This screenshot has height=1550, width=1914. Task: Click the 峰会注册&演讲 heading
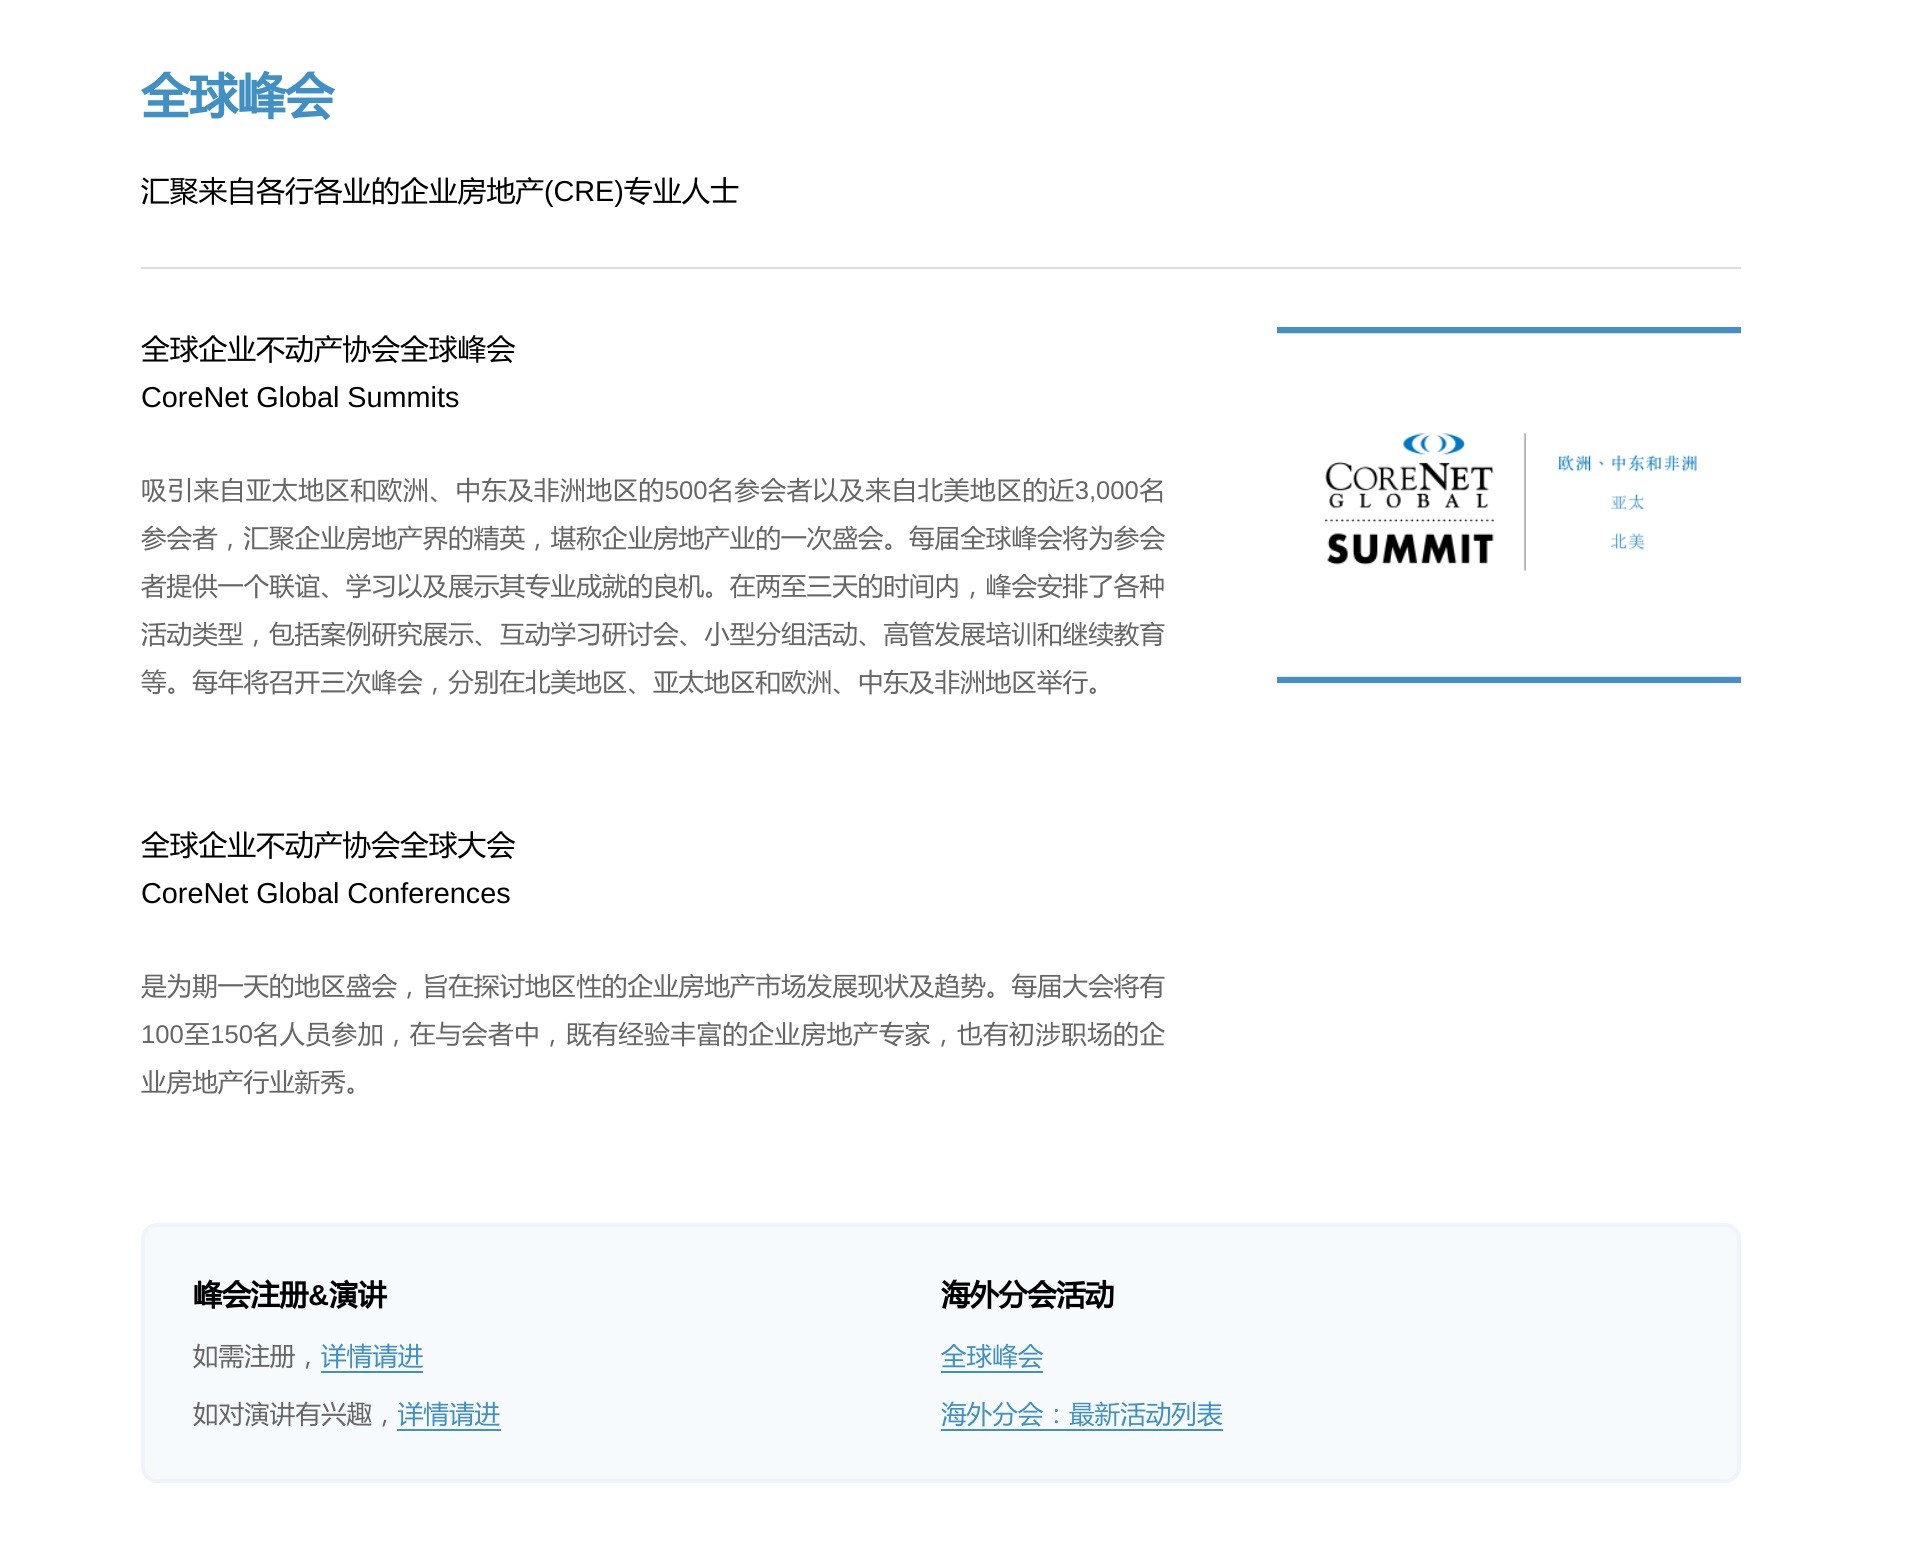[290, 1295]
